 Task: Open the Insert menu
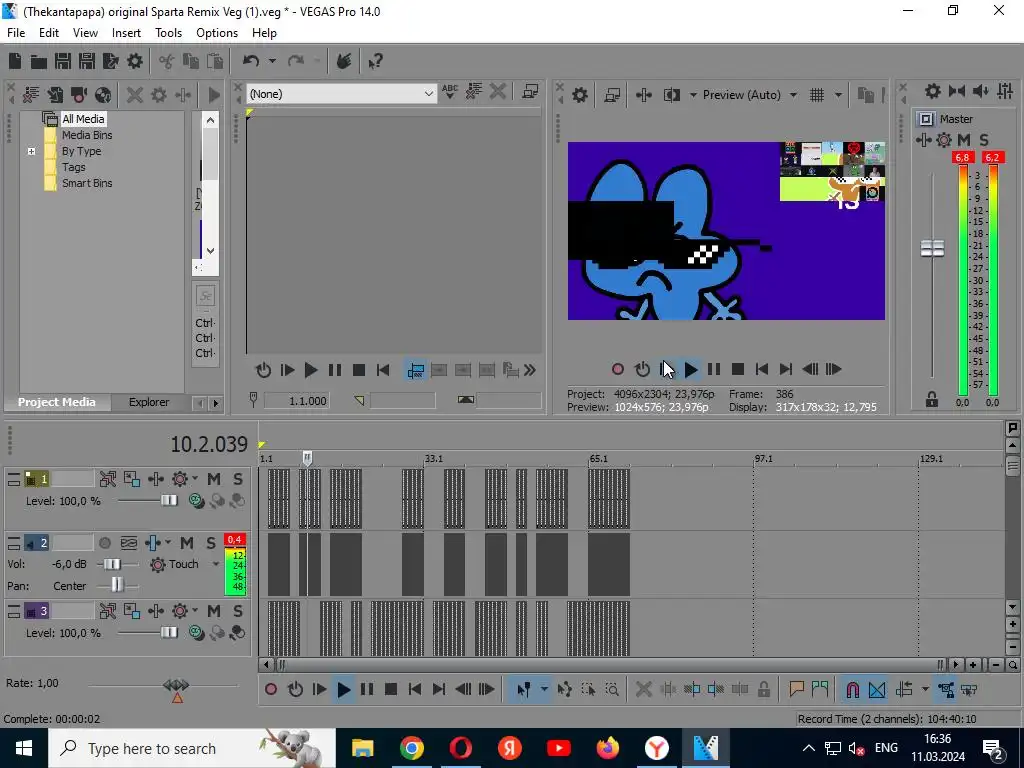[x=126, y=33]
